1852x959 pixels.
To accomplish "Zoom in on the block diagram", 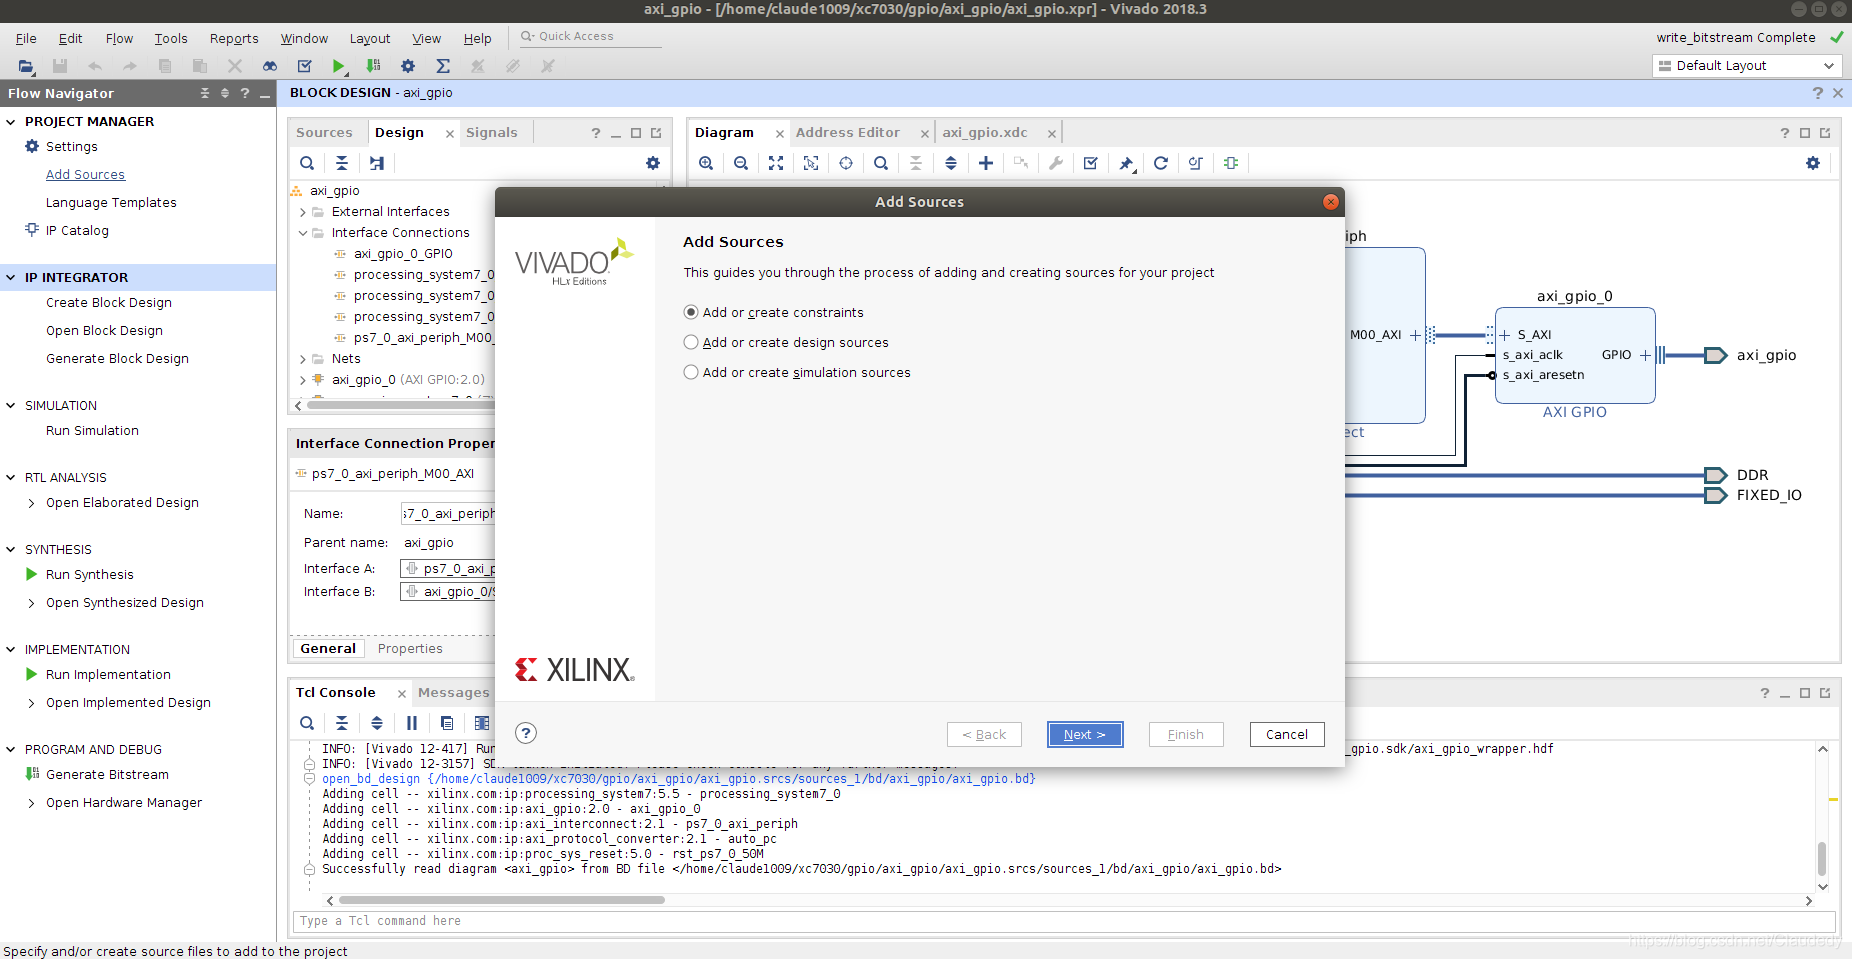I will [x=706, y=163].
